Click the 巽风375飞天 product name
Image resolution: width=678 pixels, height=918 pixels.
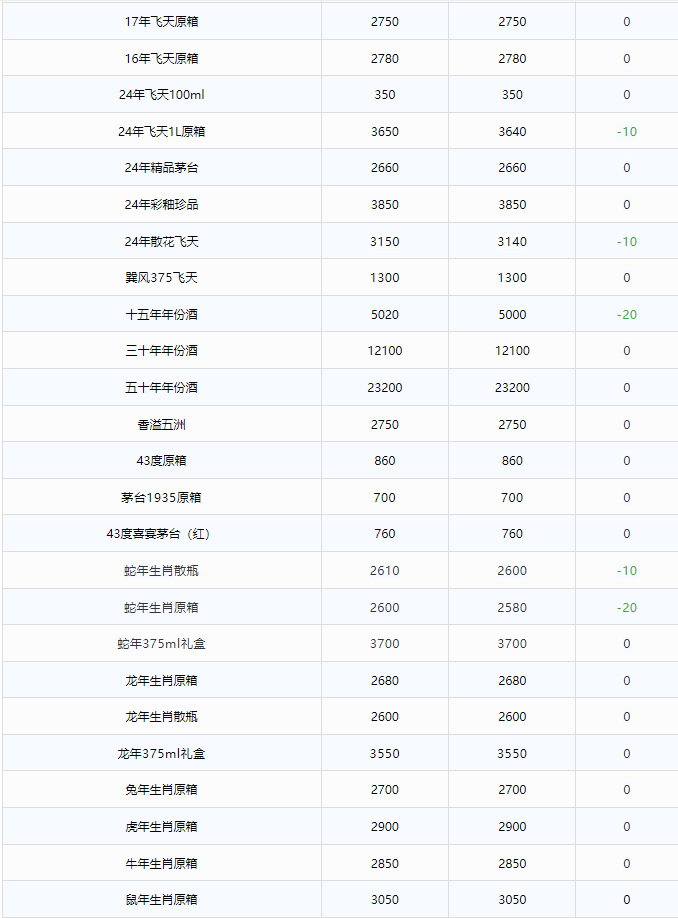(162, 278)
